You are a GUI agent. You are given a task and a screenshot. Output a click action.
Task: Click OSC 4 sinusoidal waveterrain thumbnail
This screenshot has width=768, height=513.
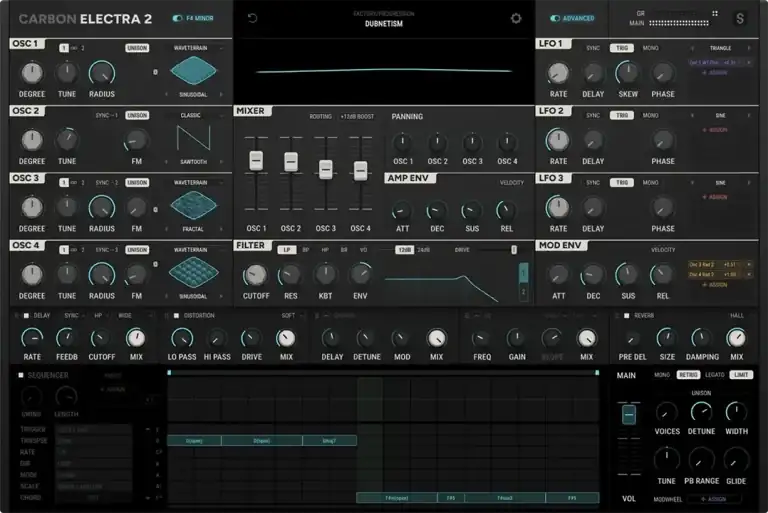(193, 272)
